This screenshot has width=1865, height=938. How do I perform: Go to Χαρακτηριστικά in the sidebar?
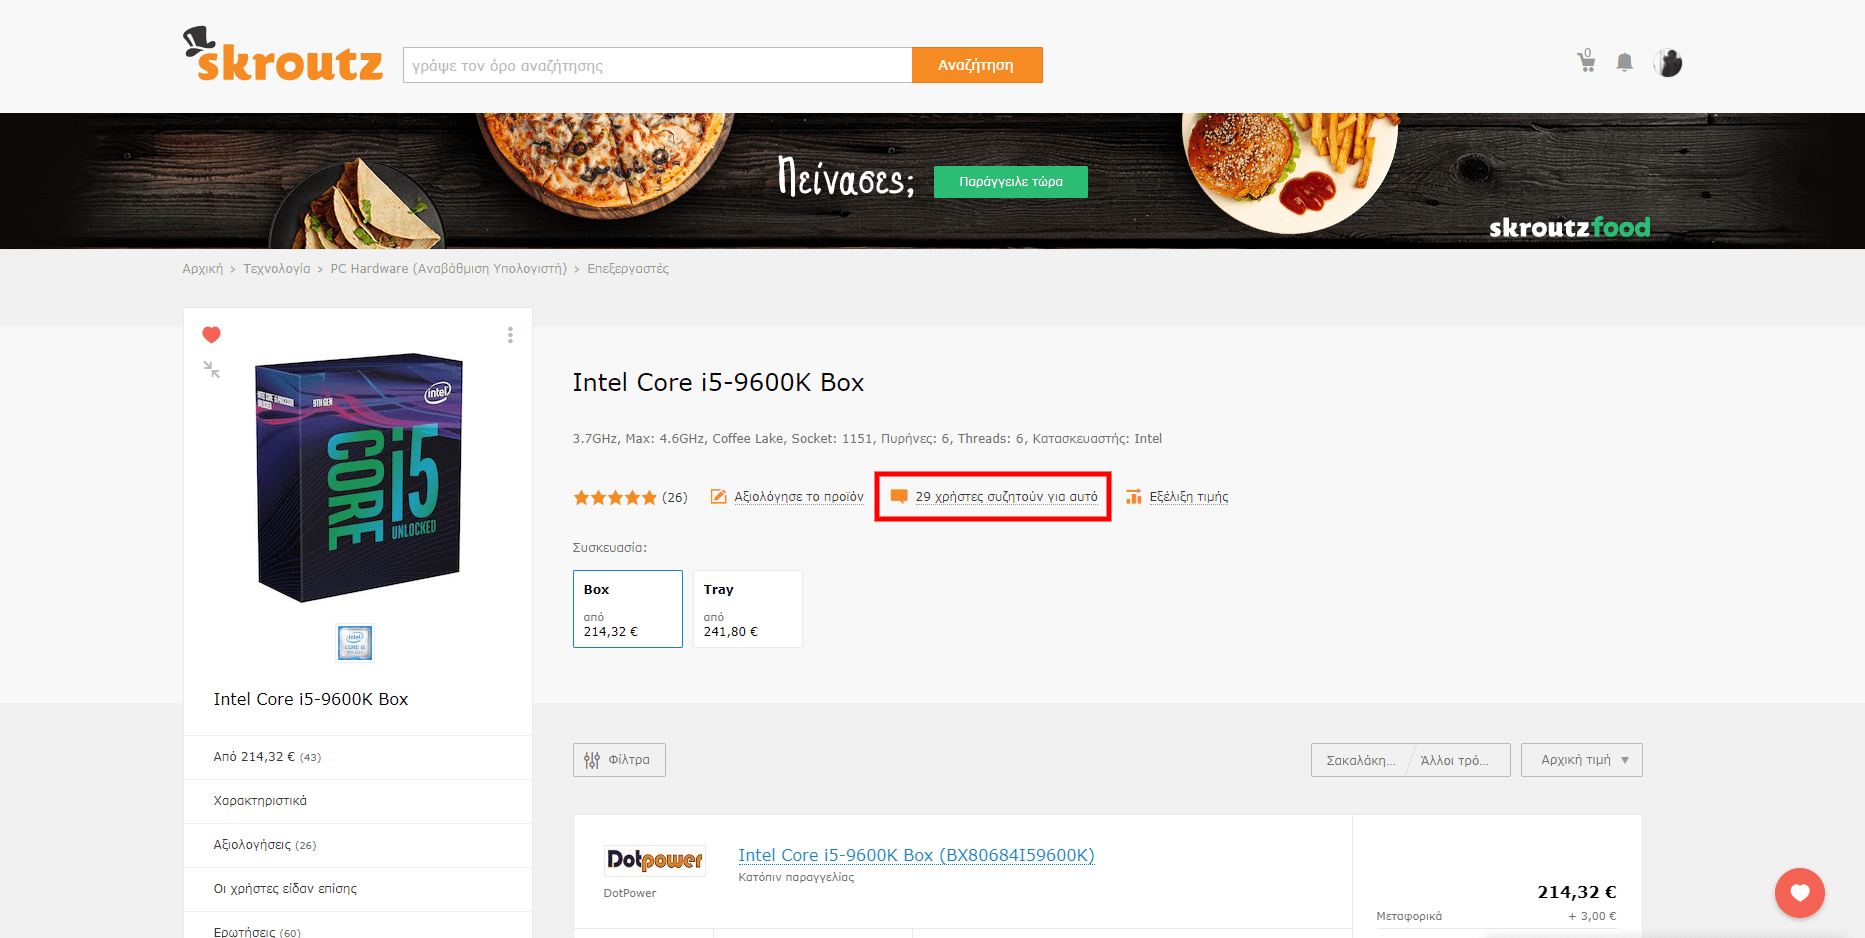pos(260,801)
